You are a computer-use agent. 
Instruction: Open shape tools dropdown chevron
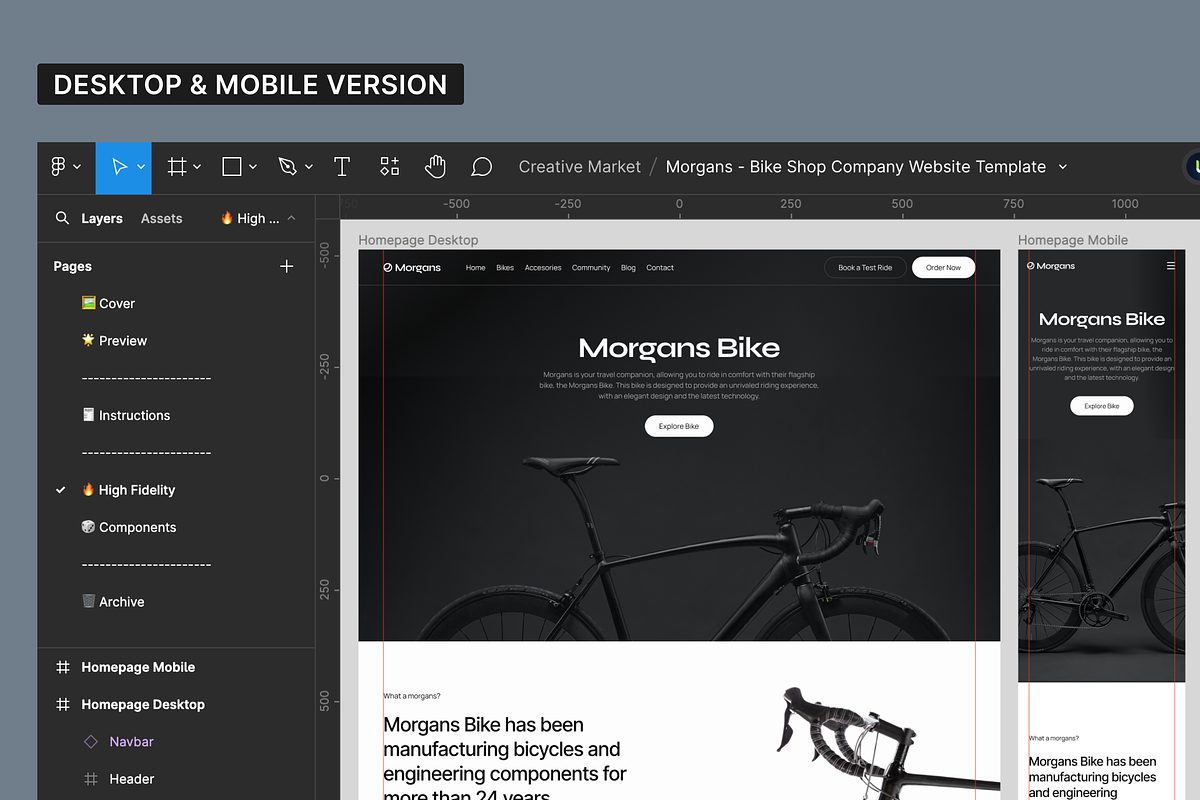click(253, 167)
